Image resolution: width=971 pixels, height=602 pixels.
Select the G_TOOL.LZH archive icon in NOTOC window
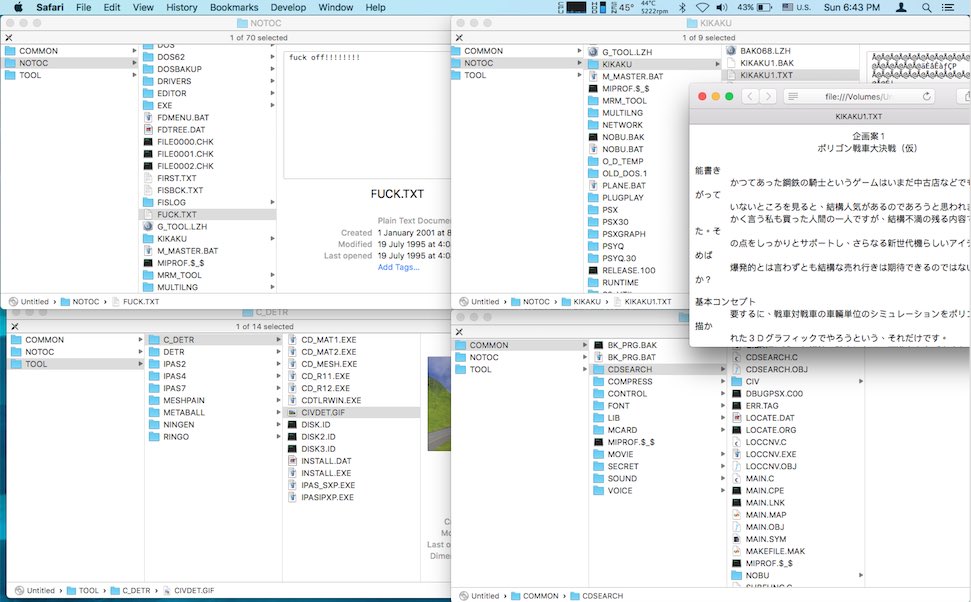148,226
